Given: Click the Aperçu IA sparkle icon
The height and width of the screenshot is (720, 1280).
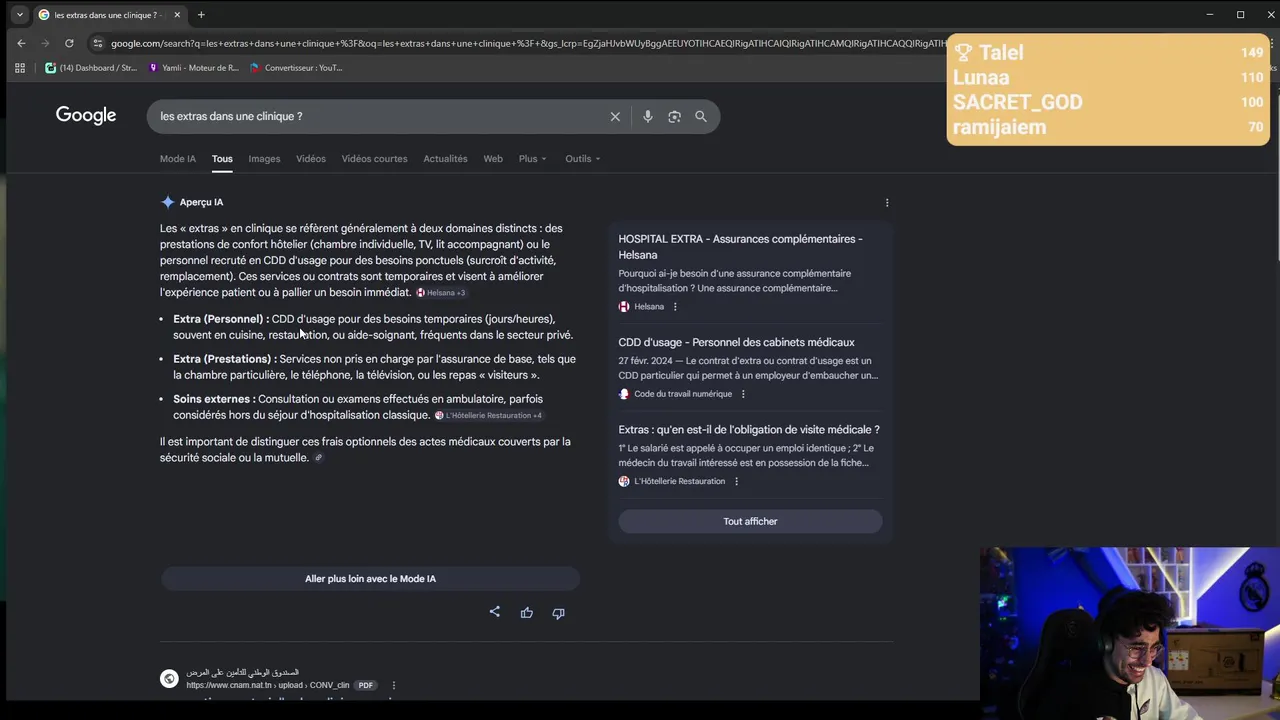Looking at the screenshot, I should tap(168, 202).
